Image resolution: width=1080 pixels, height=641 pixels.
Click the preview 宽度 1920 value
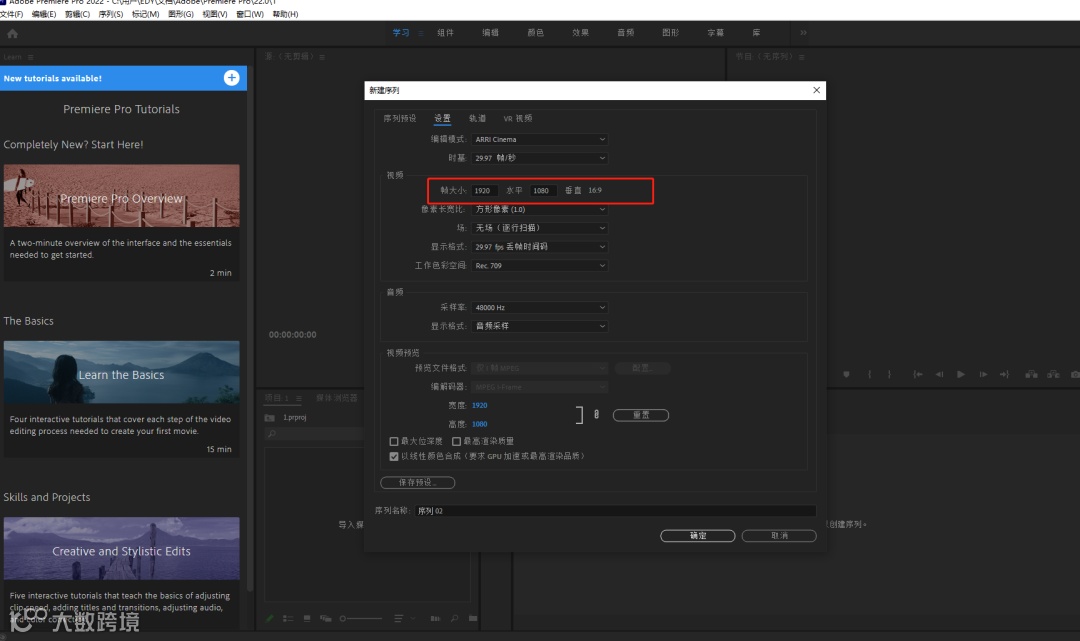point(479,406)
